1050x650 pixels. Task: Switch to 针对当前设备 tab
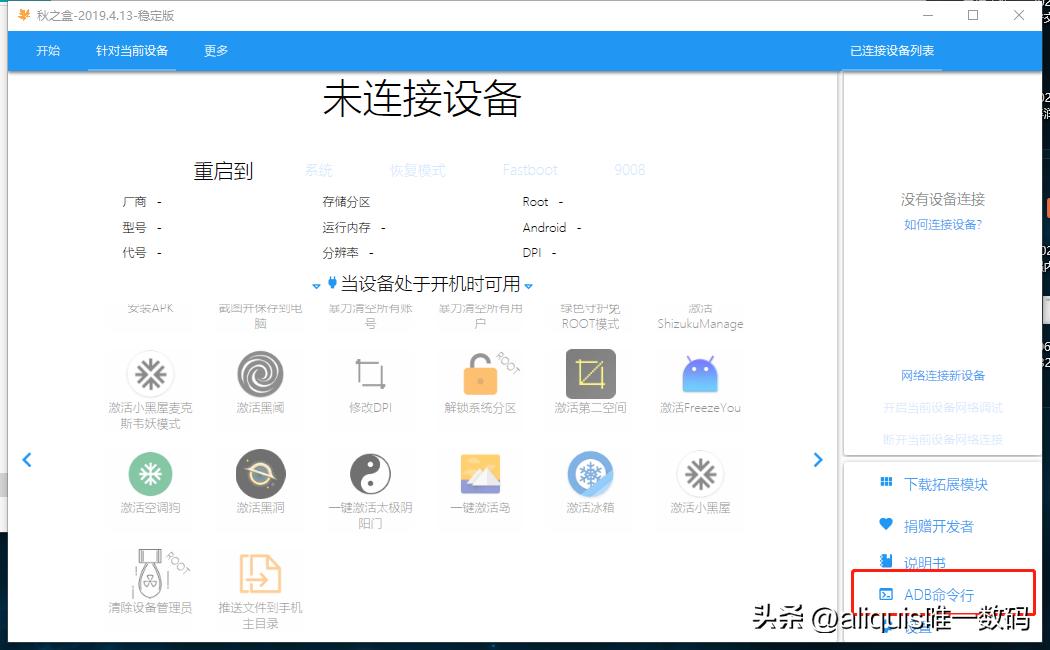132,51
